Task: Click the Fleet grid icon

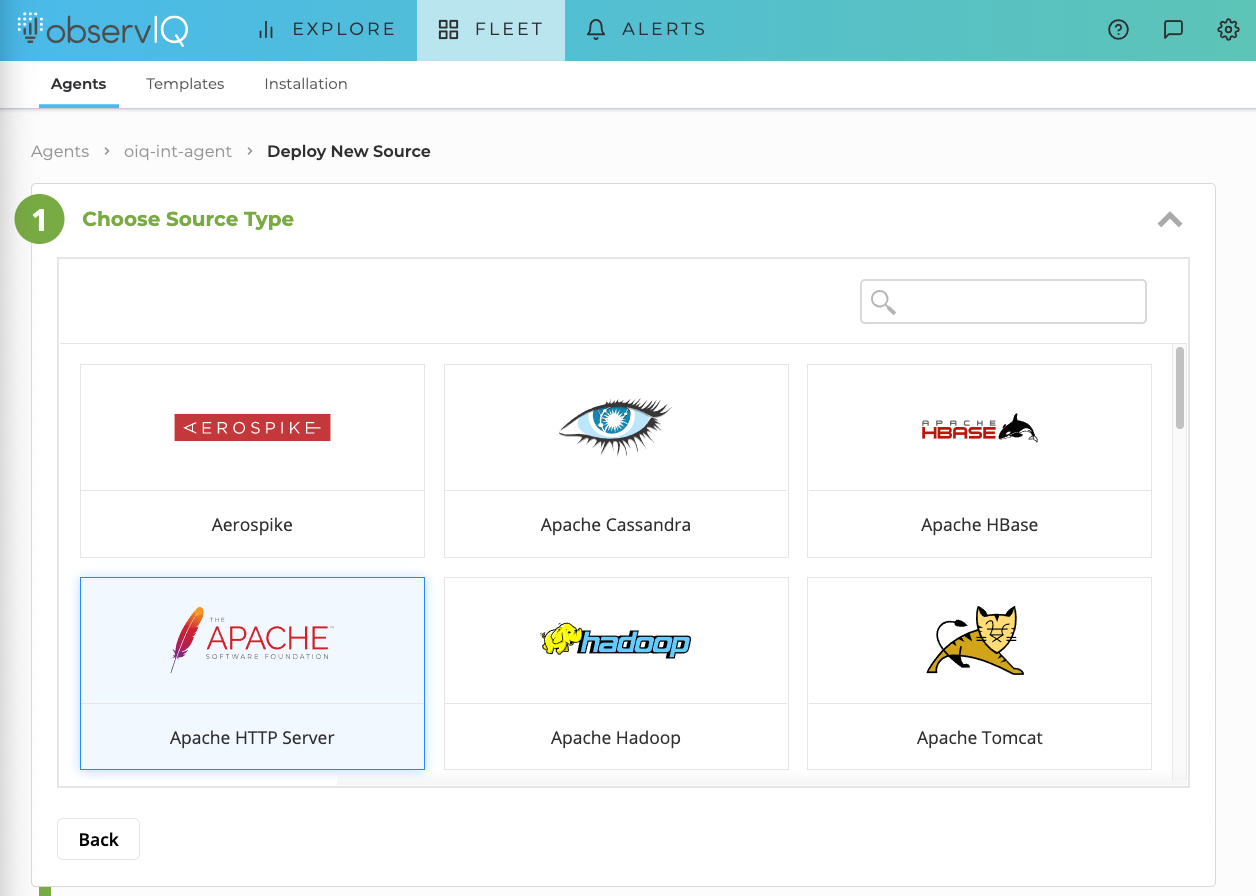Action: (x=448, y=30)
